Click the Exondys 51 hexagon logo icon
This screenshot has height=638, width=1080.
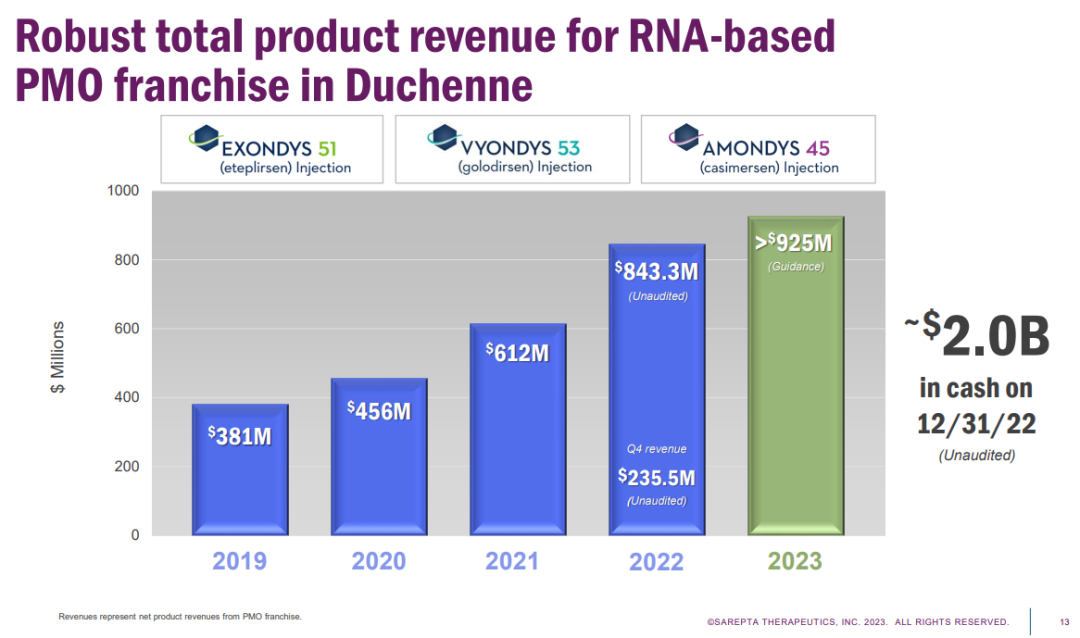point(203,138)
